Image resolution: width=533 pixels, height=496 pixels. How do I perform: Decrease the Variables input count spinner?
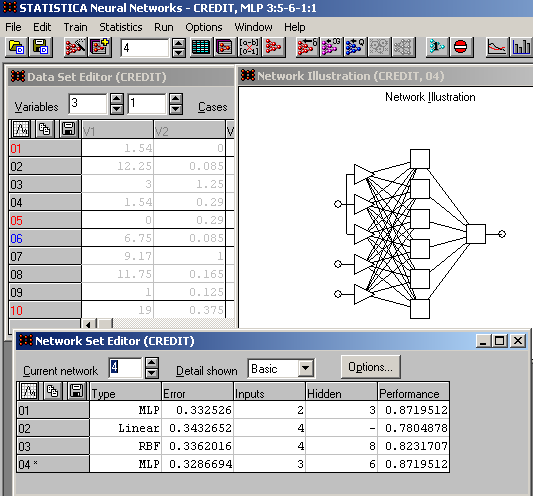(117, 109)
